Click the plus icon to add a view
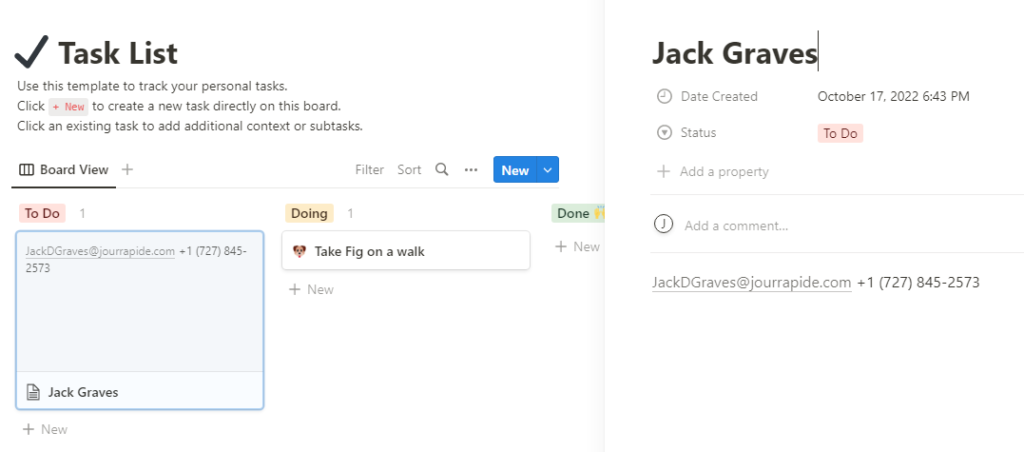The width and height of the screenshot is (1024, 452). 128,170
